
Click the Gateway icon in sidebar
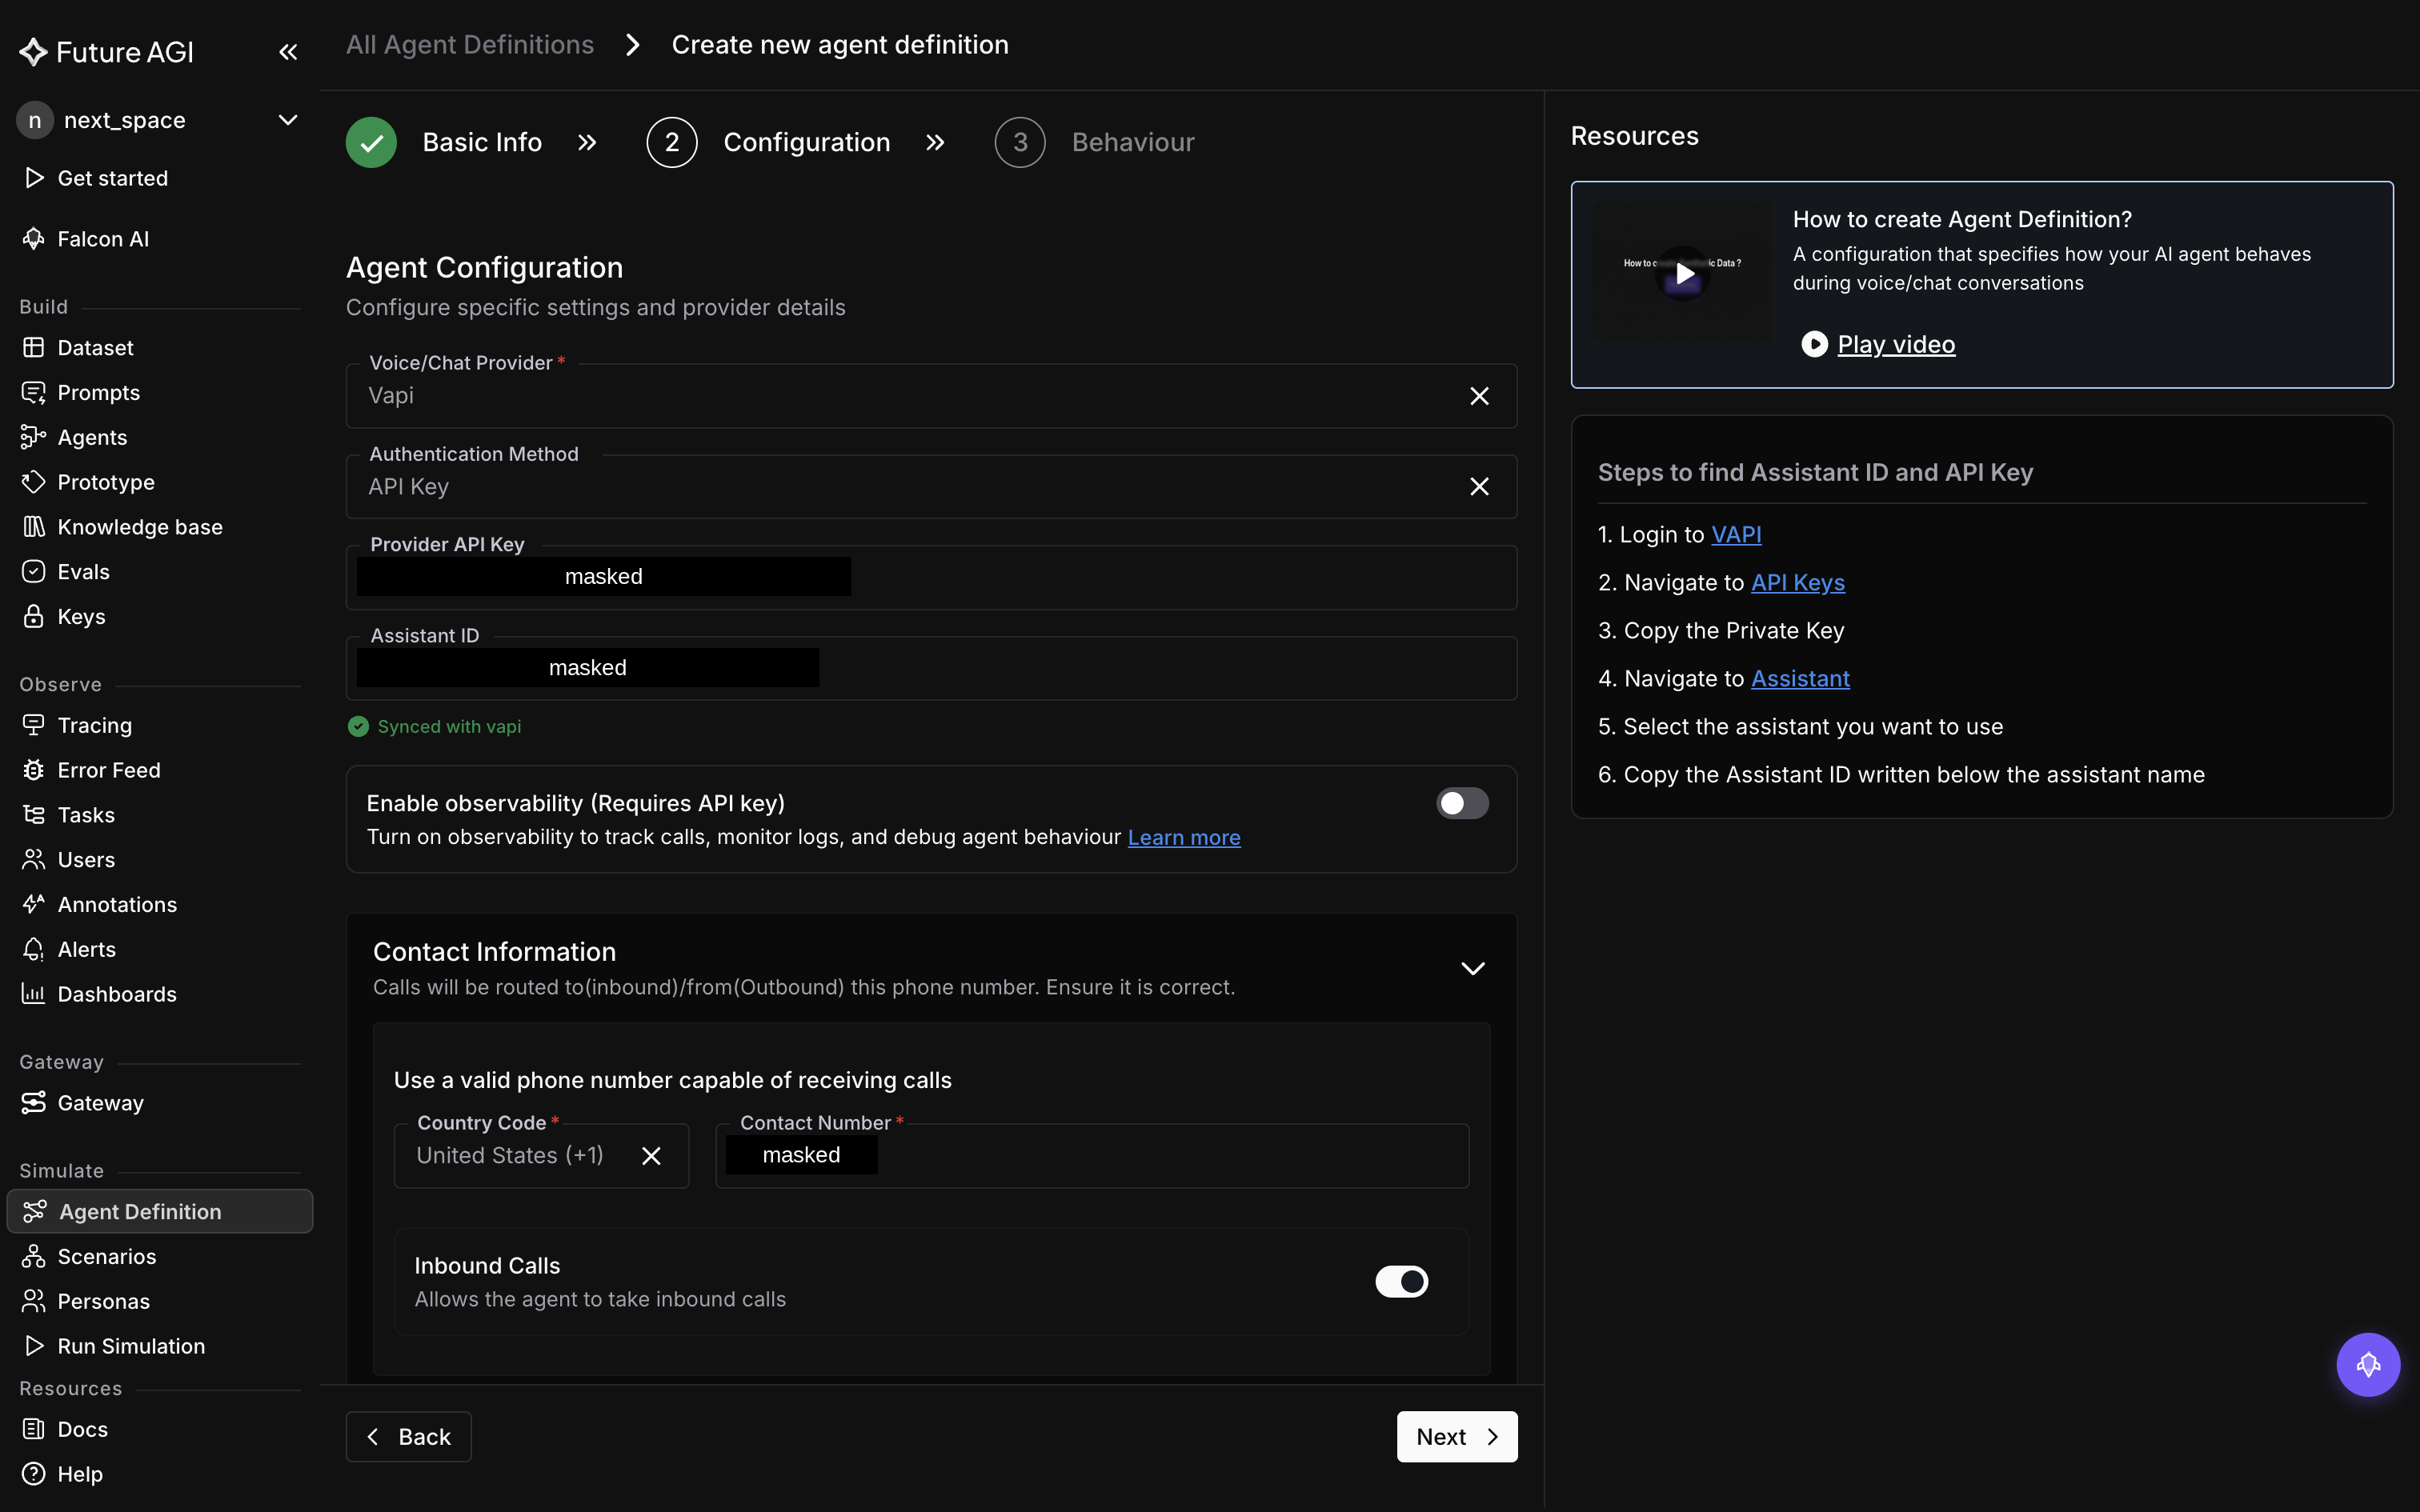click(x=34, y=1102)
